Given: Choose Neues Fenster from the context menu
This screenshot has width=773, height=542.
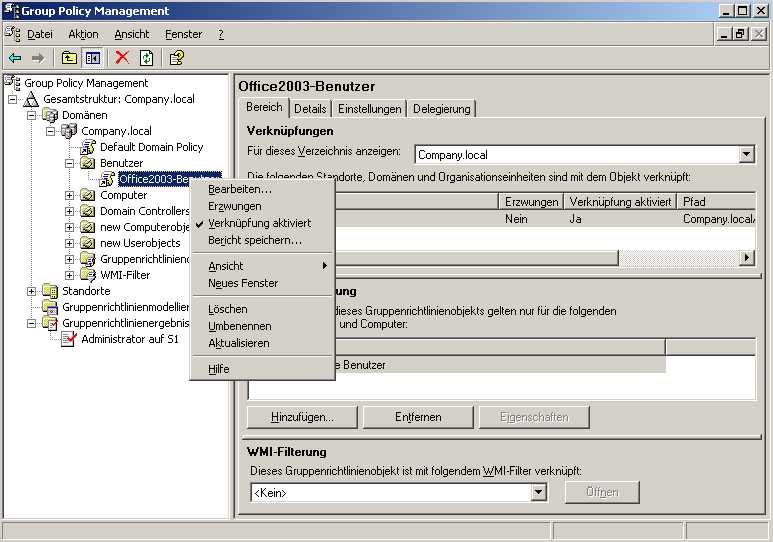Looking at the screenshot, I should pyautogui.click(x=262, y=283).
